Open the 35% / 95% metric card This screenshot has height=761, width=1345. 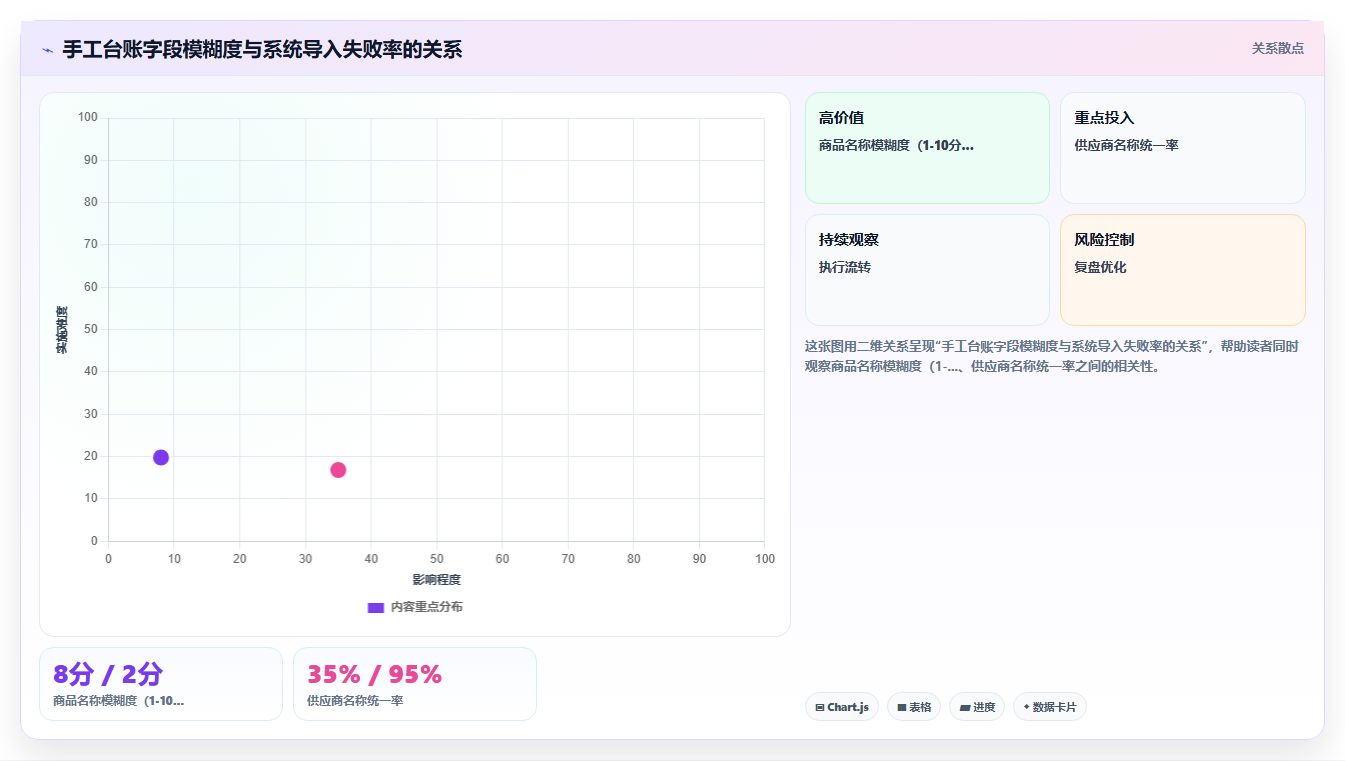point(415,684)
